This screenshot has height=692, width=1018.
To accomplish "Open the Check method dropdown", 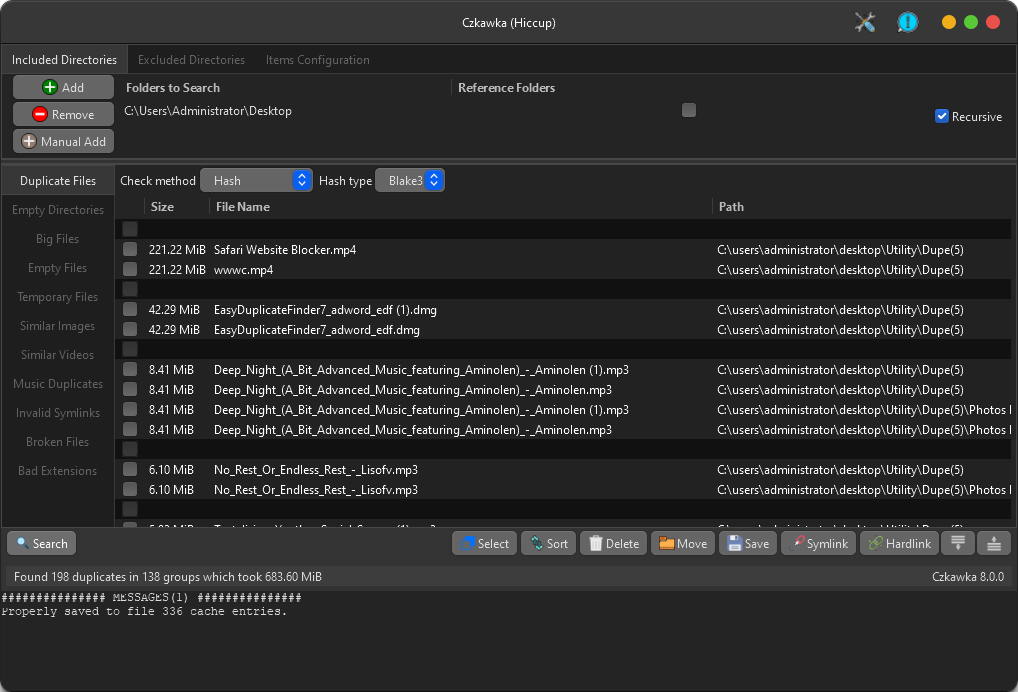I will (256, 180).
